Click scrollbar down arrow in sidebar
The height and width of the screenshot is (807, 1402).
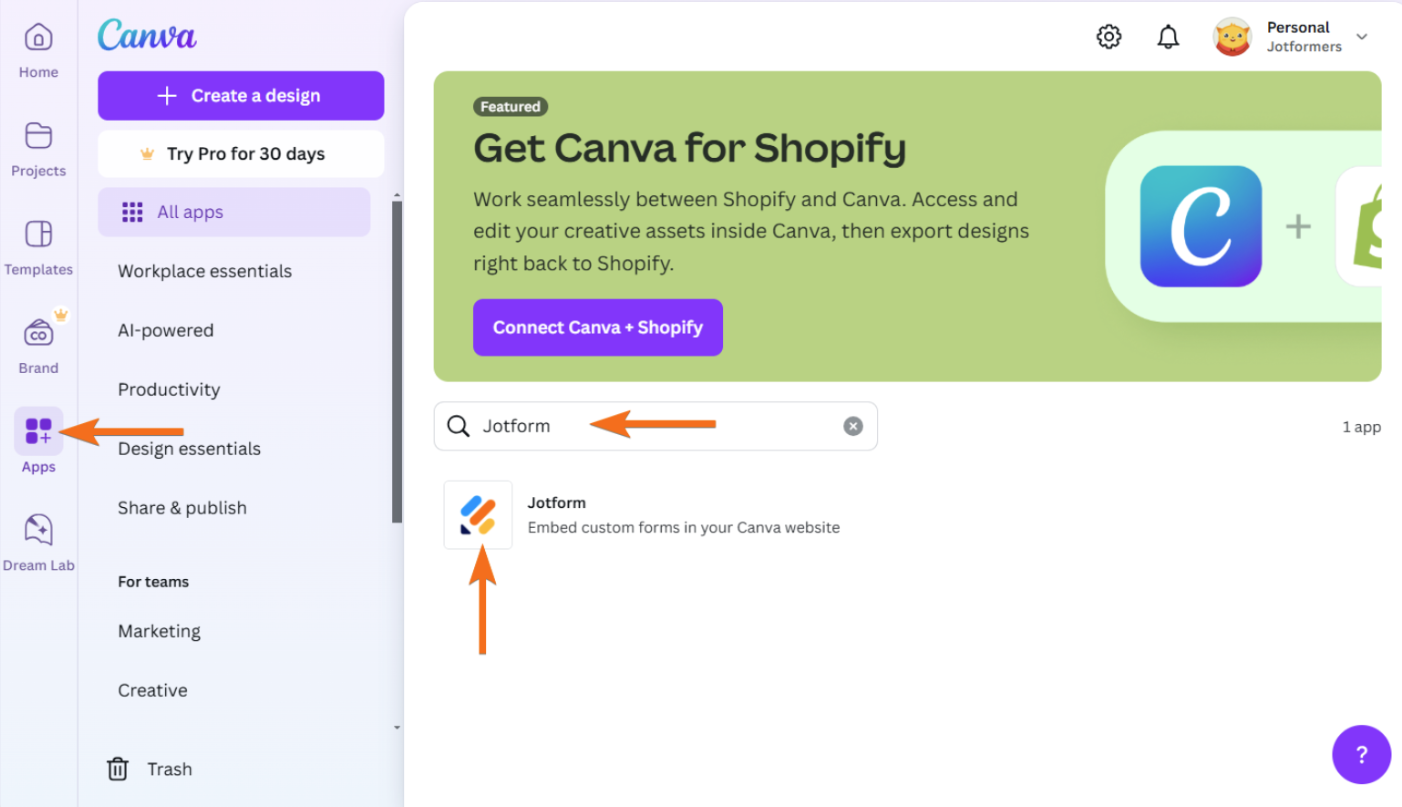(x=397, y=727)
